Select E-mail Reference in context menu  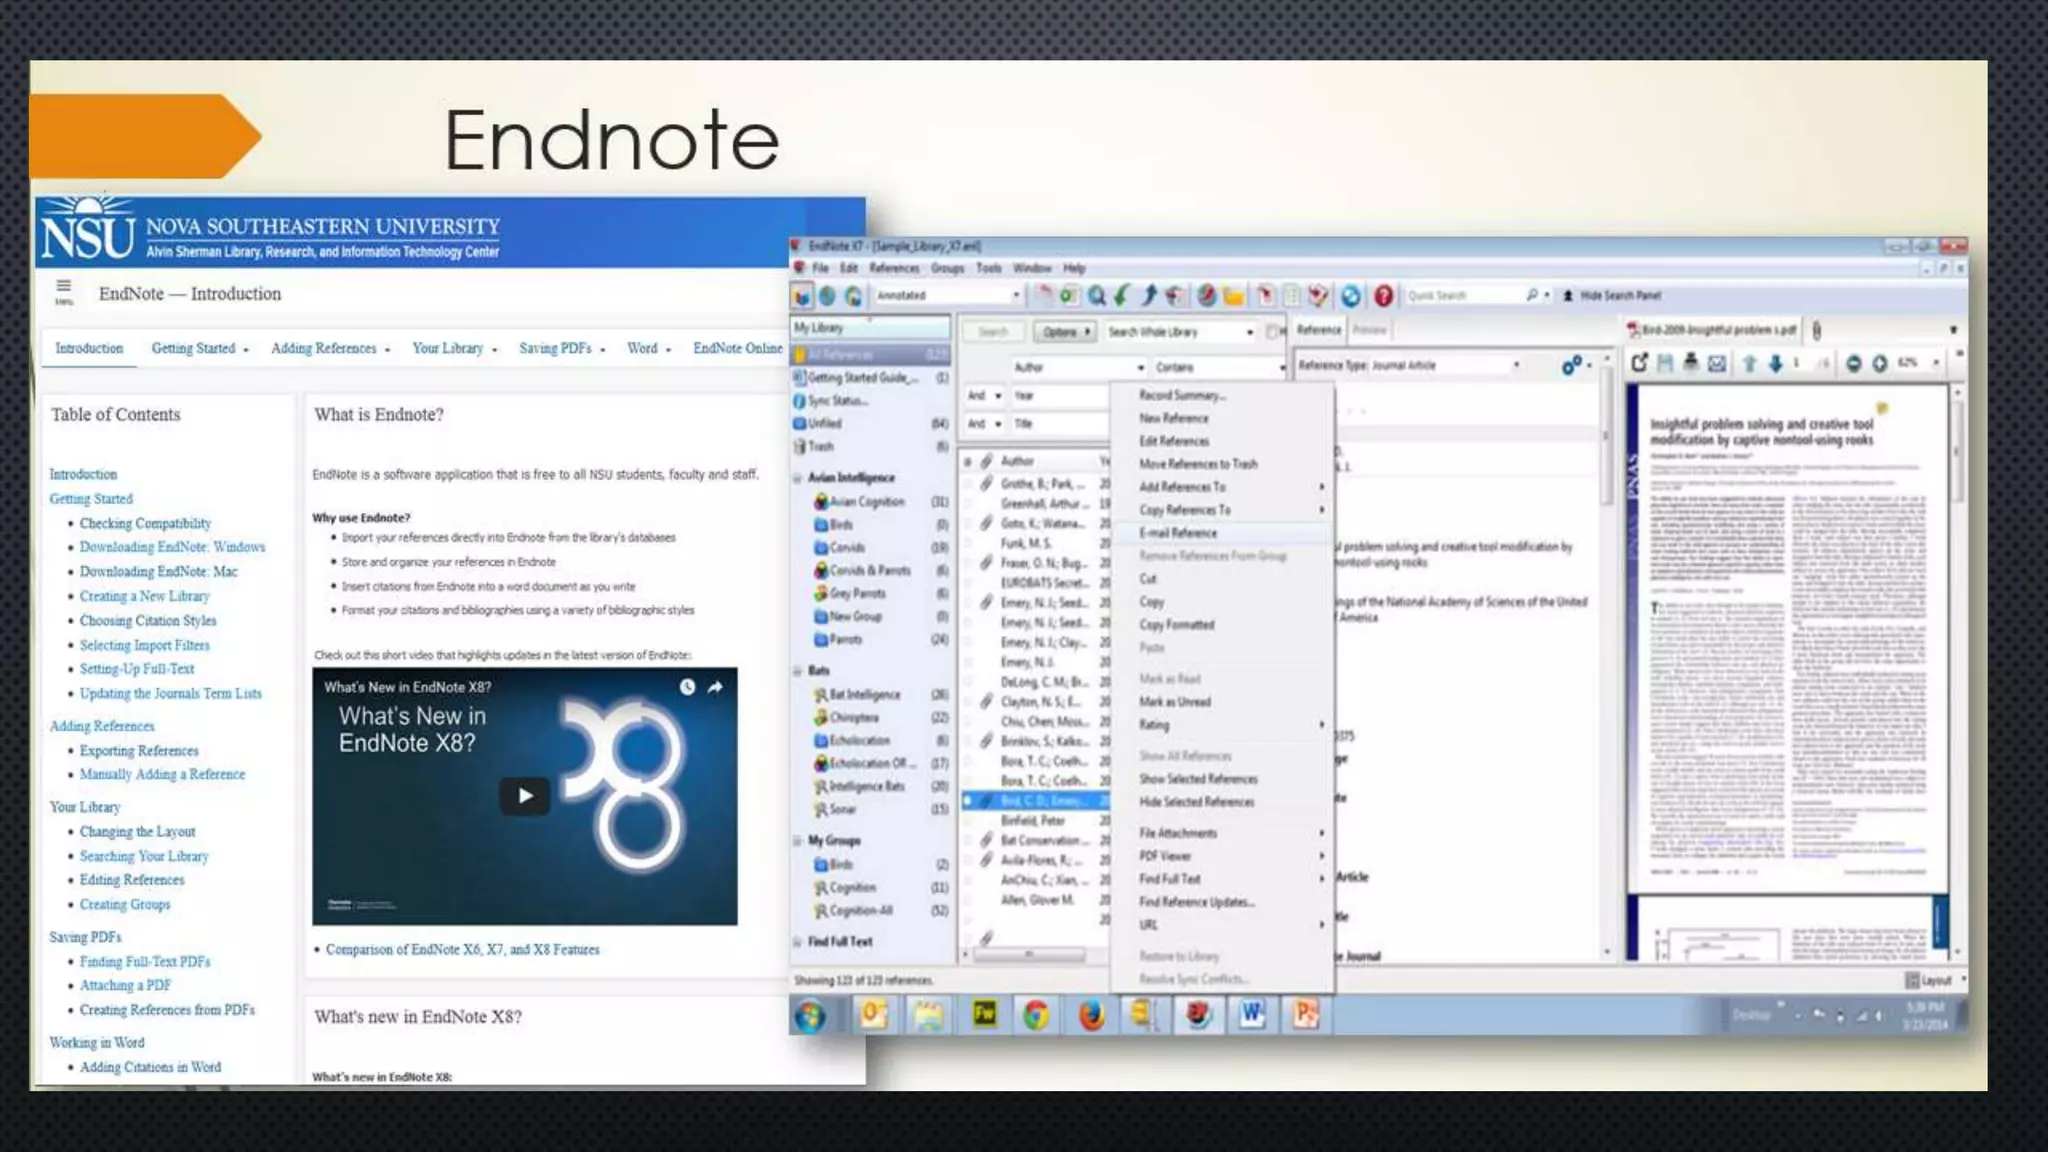(1178, 533)
